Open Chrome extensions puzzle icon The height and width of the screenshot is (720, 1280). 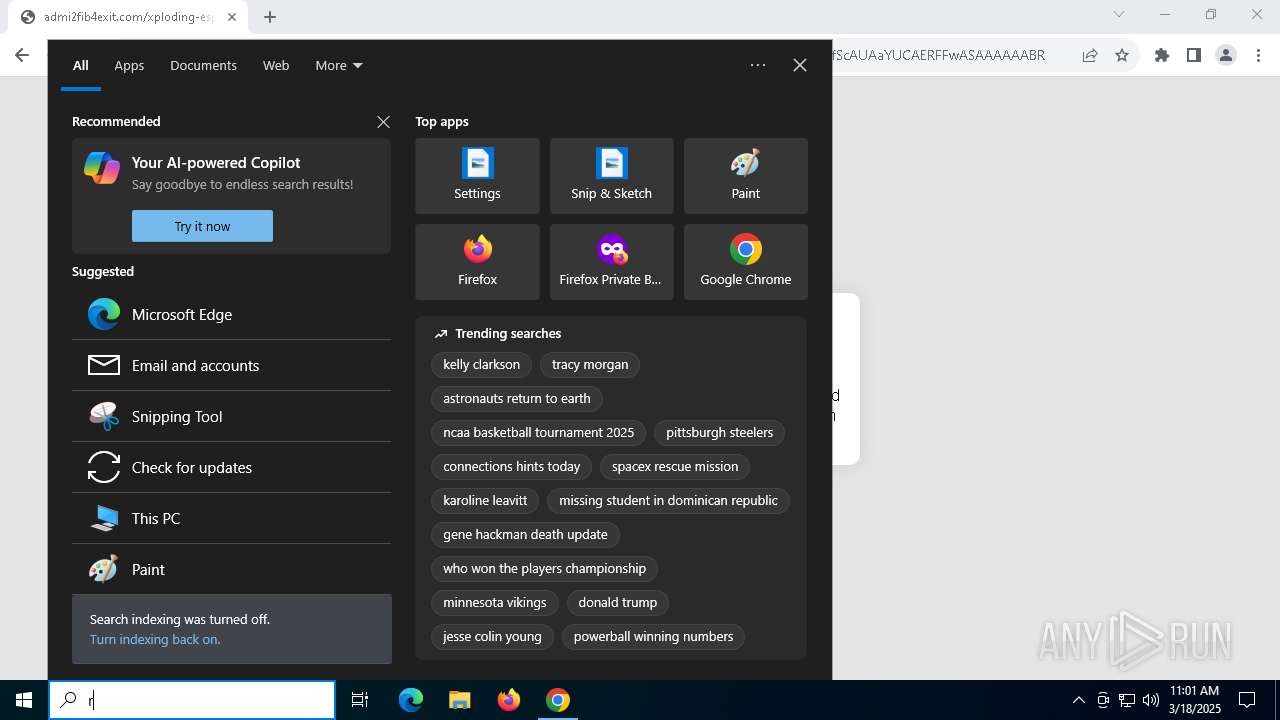tap(1162, 55)
